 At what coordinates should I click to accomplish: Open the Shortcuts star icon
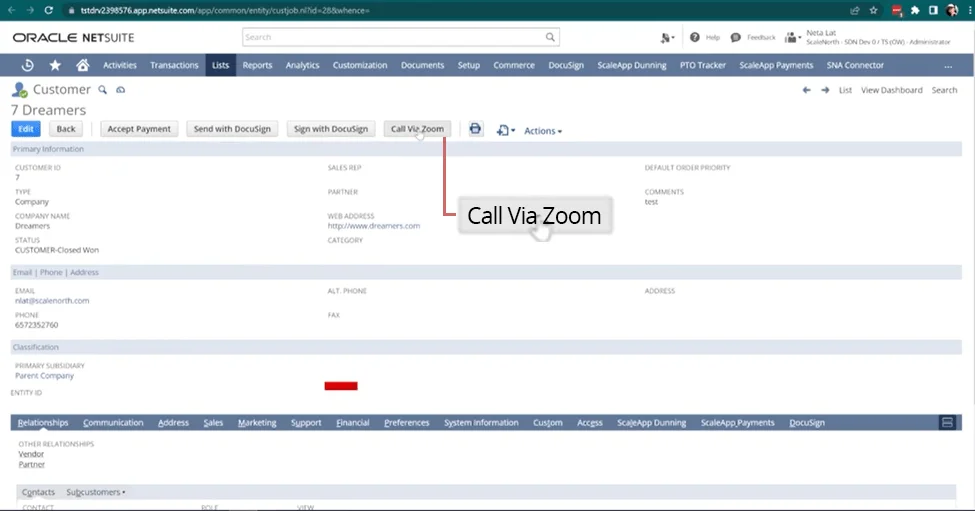(x=55, y=65)
